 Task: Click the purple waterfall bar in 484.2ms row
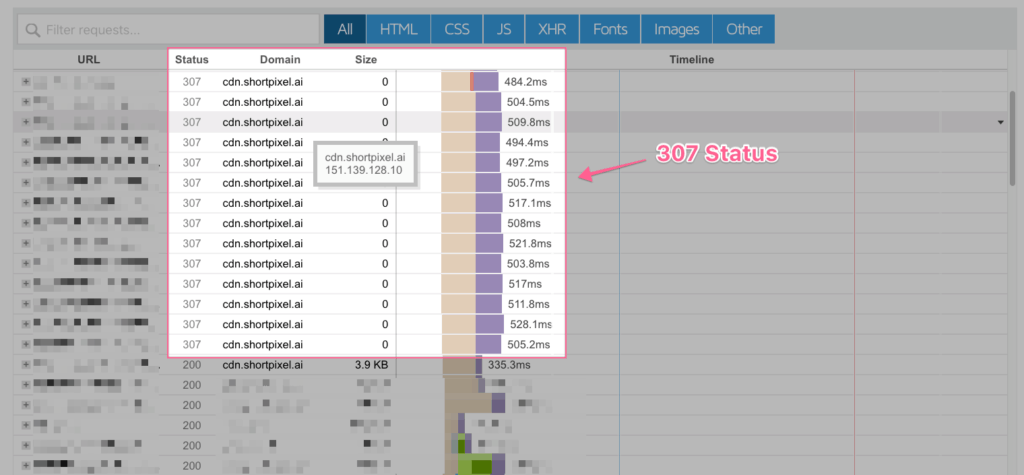point(486,82)
